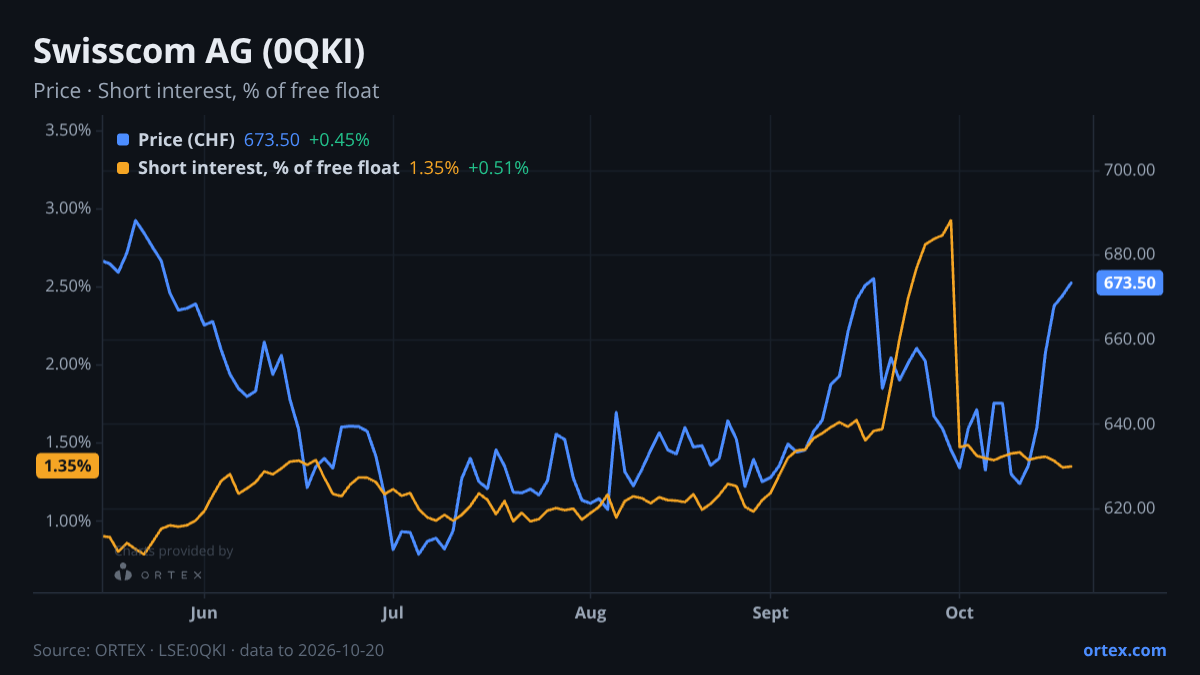Screen dimensions: 1200x675
Task: Click the Sept label on the date axis
Action: [770, 612]
